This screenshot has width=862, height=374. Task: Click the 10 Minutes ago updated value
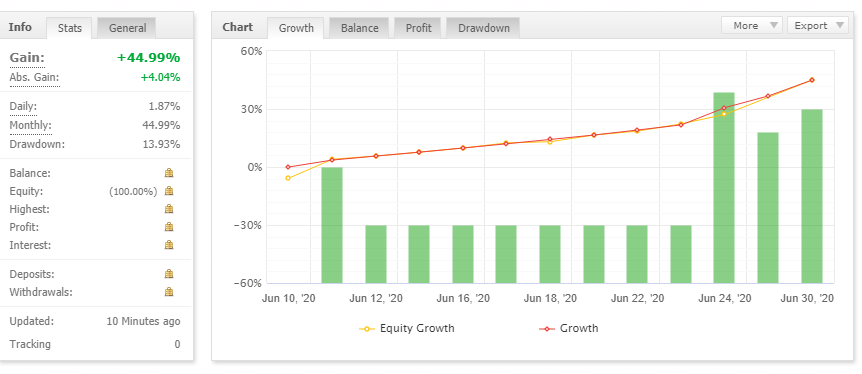coord(143,321)
